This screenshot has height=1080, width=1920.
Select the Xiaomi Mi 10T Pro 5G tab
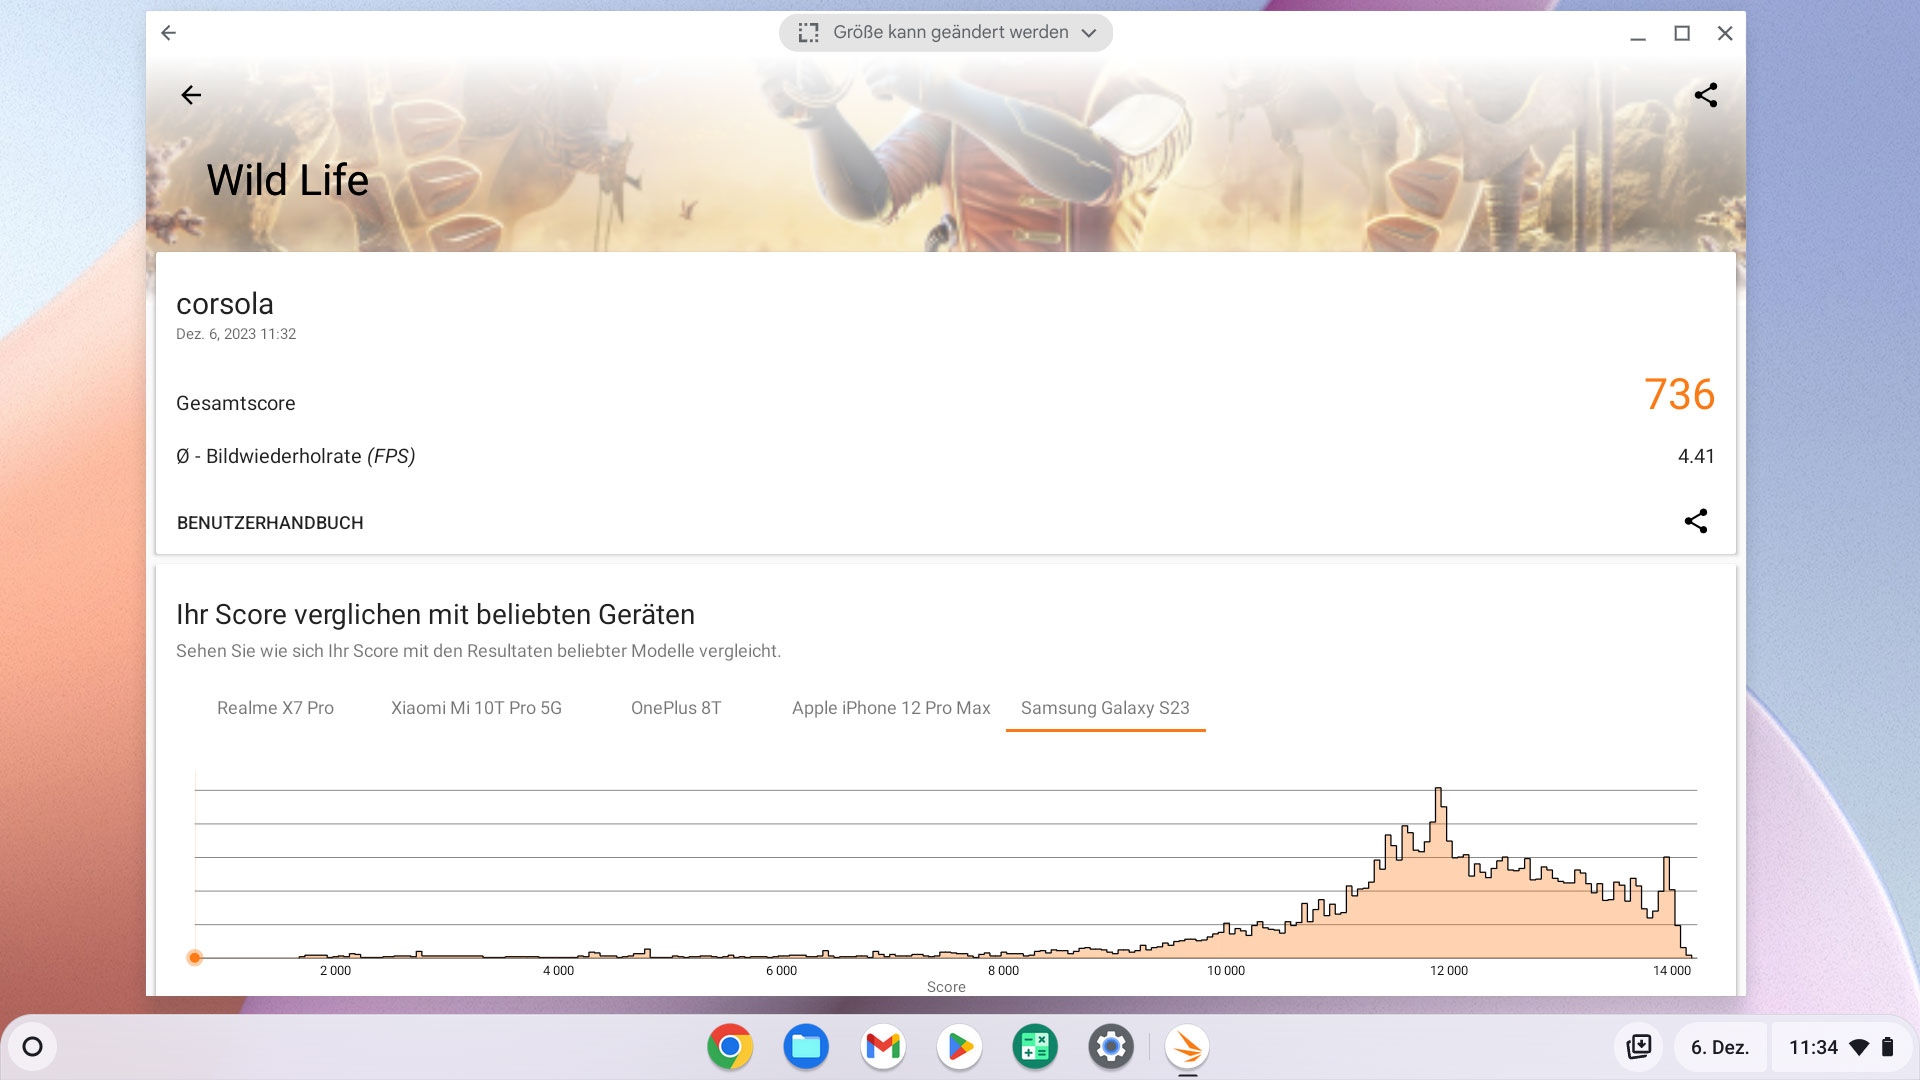(x=476, y=708)
